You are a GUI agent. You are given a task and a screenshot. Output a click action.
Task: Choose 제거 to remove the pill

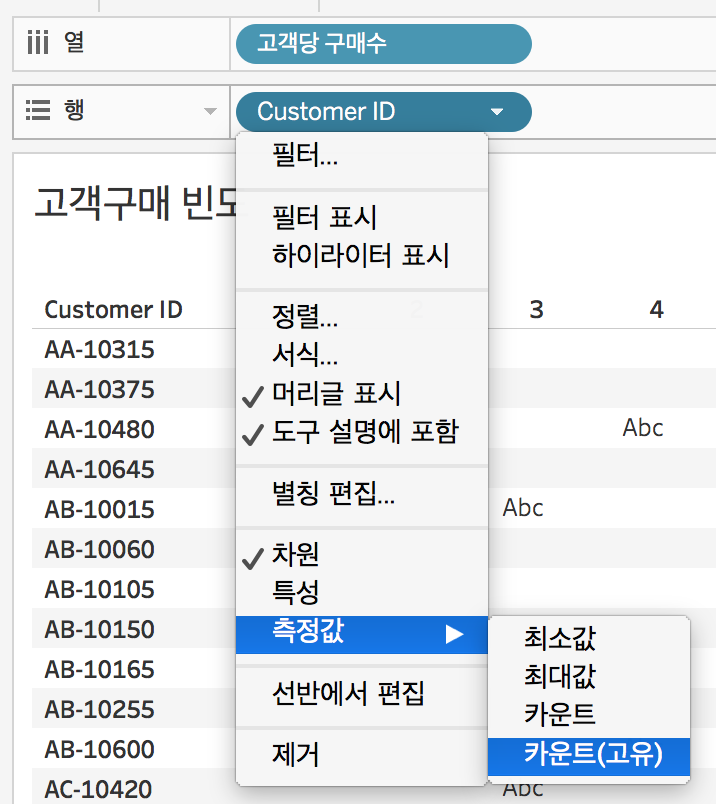point(362,754)
